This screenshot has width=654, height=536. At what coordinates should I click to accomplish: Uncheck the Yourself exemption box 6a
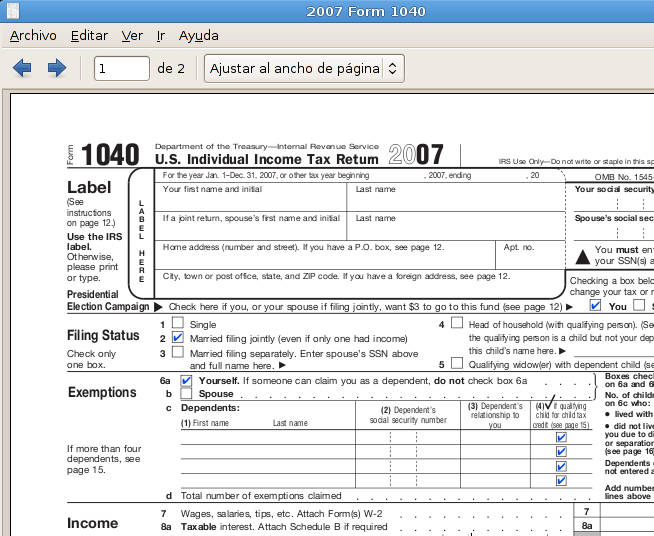pos(186,381)
